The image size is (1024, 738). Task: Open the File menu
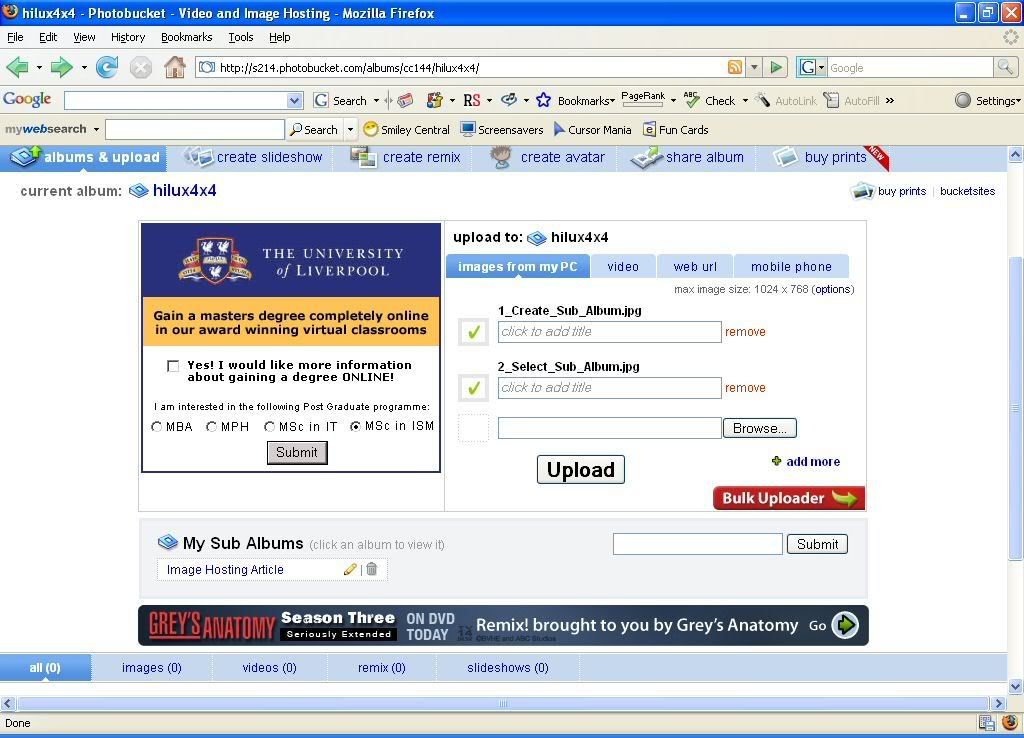[15, 37]
